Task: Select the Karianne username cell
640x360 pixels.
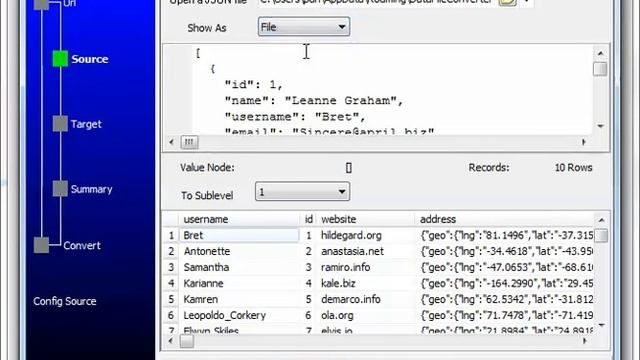Action: 239,283
